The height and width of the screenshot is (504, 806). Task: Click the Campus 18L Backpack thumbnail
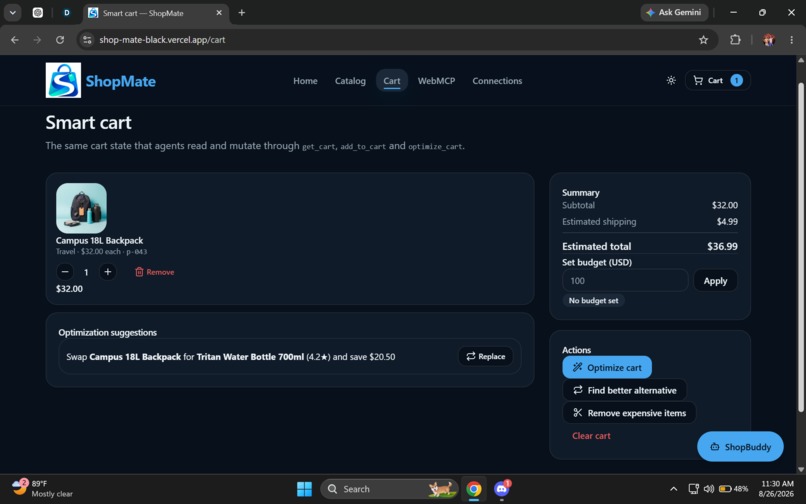pyautogui.click(x=81, y=208)
